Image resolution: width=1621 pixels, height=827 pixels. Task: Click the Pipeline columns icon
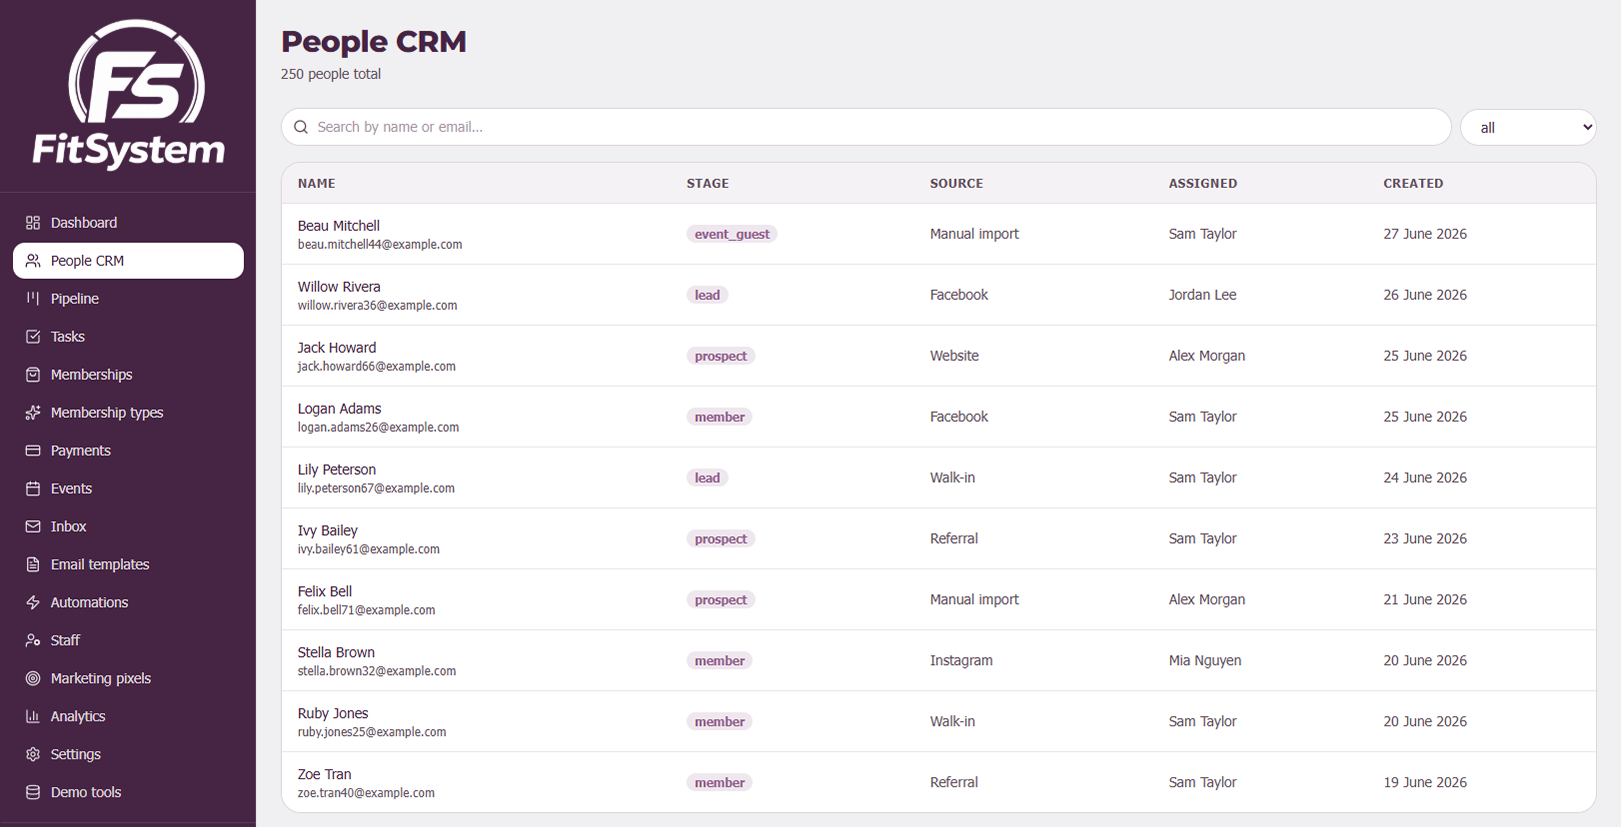coord(33,299)
